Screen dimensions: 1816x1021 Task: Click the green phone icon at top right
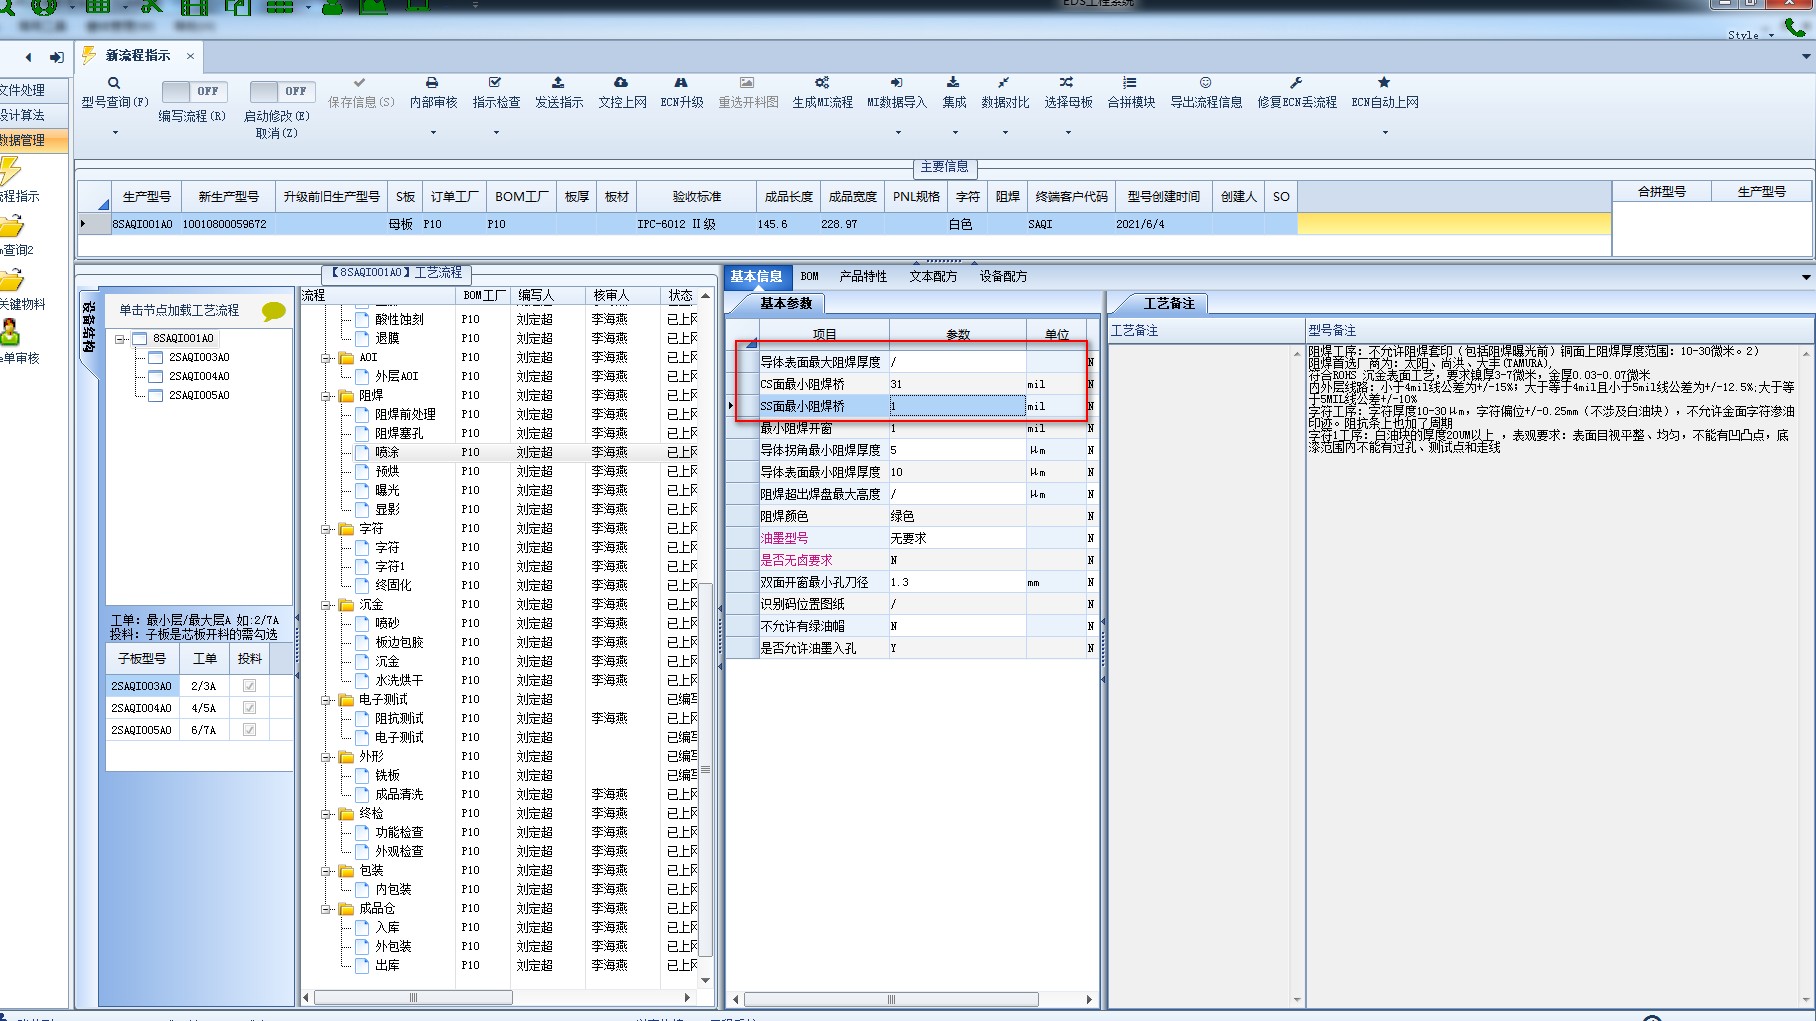coord(1796,27)
